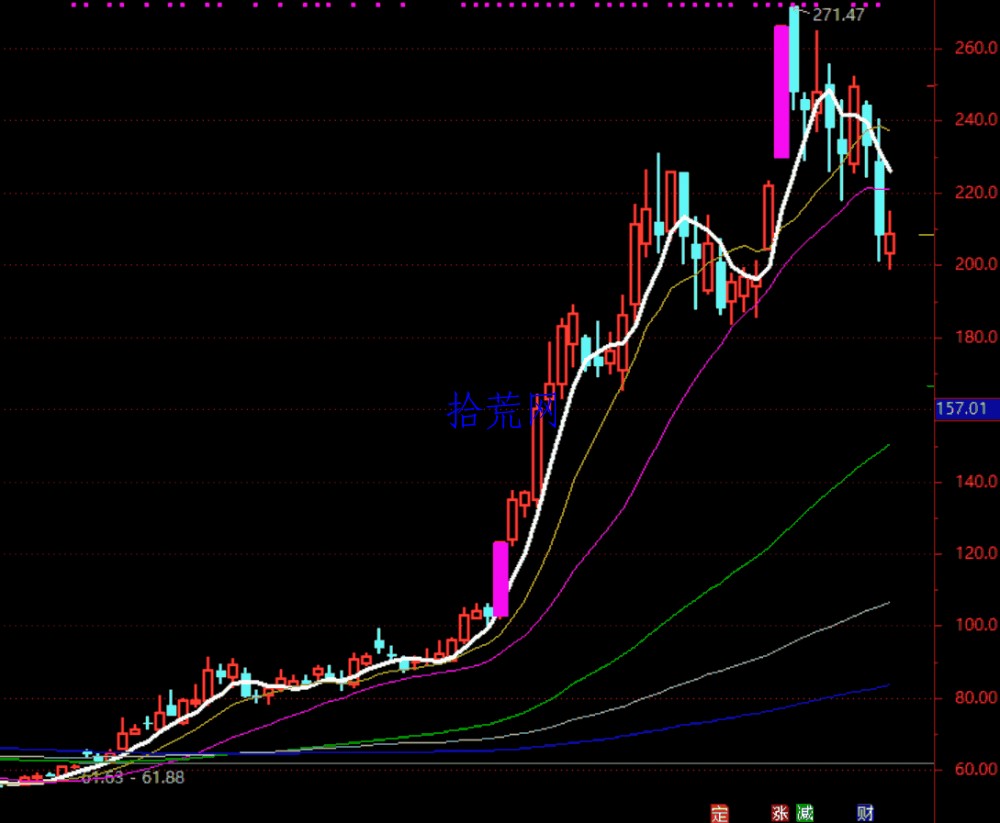Select the magenta candlestick near the 271.47 peak
The width and height of the screenshot is (1000, 823).
(781, 92)
